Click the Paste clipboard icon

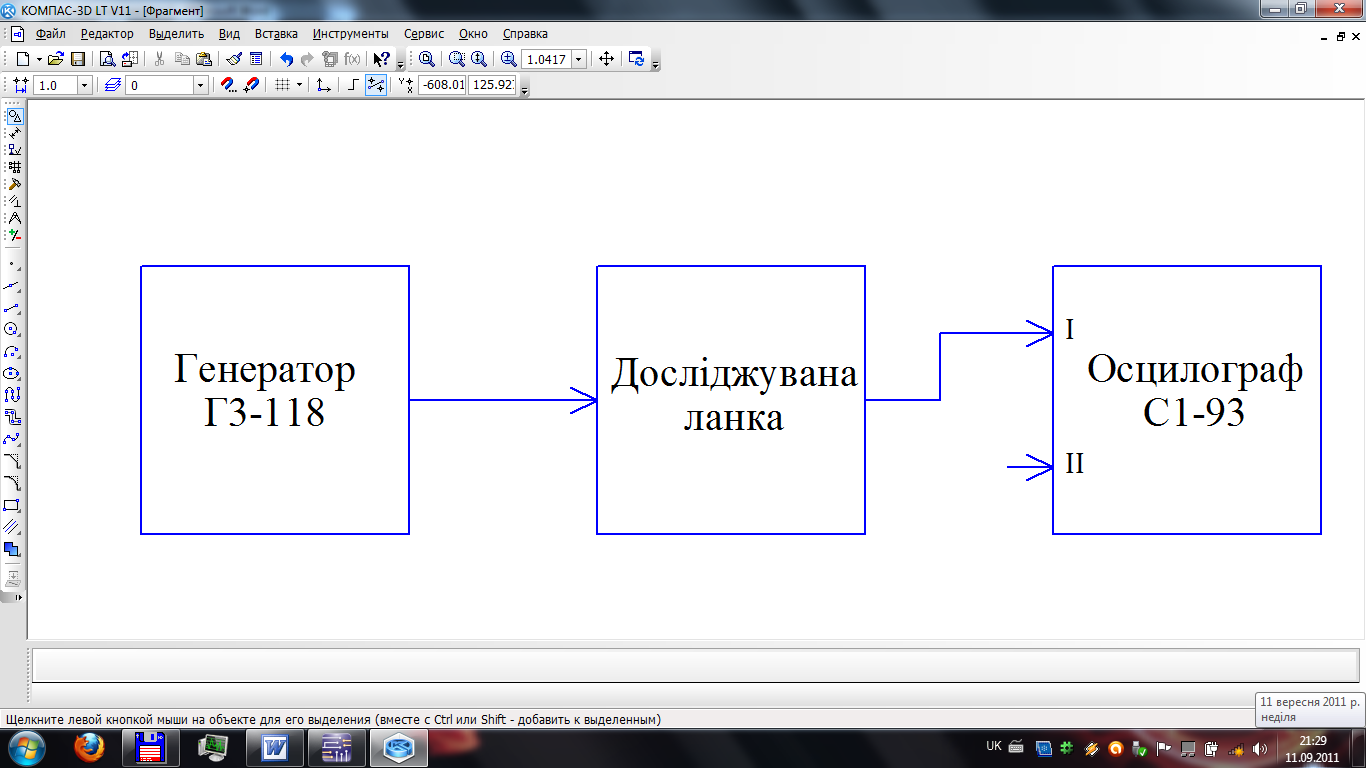pos(204,59)
